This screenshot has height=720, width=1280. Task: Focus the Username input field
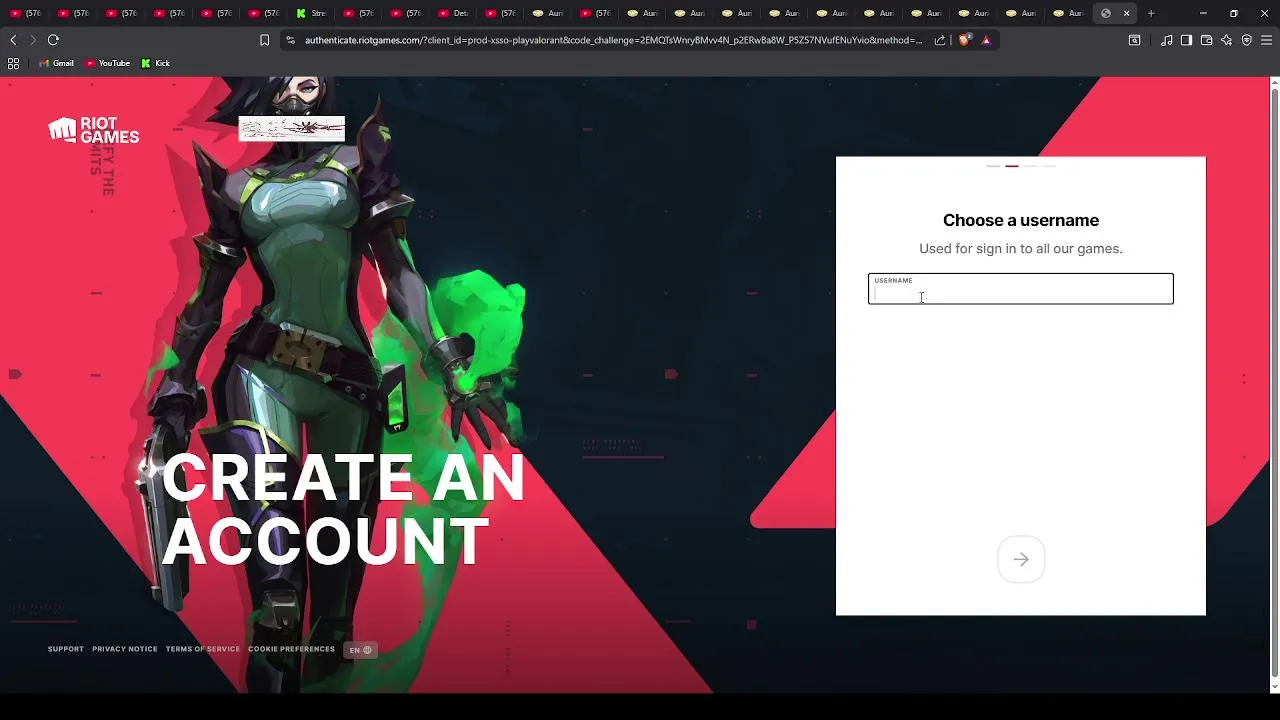point(1020,289)
